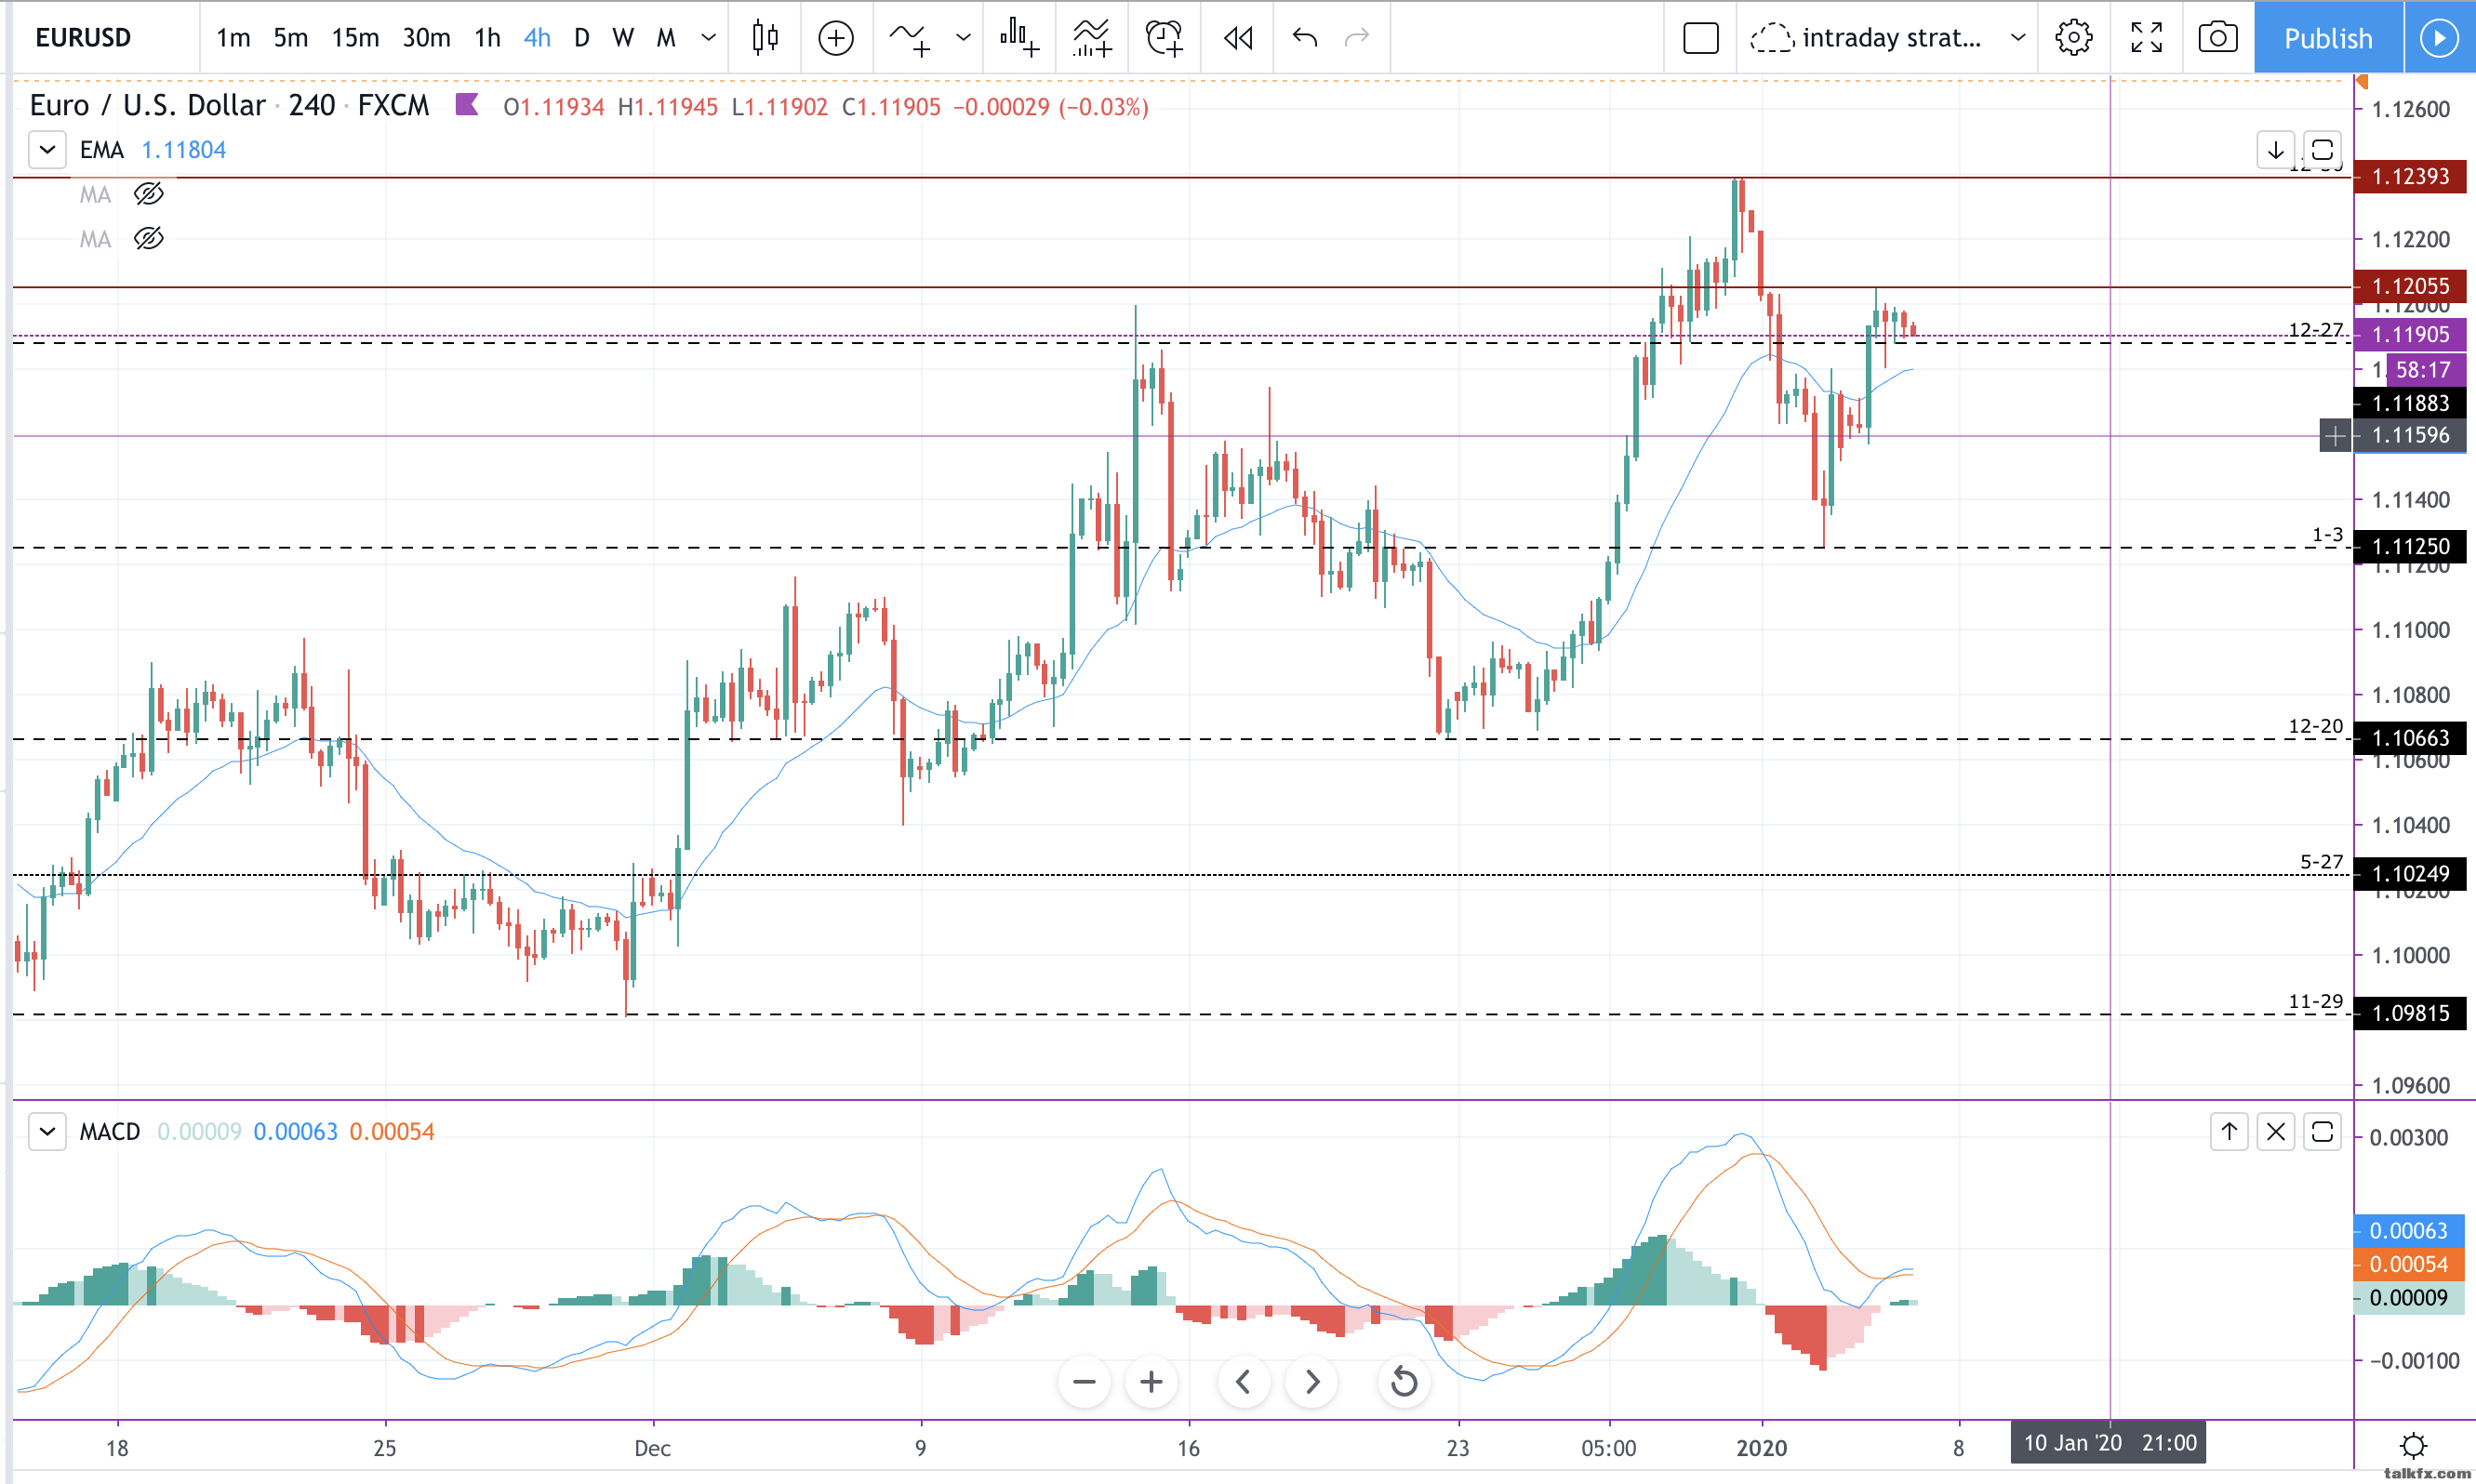Click the intraday strat layout name
Screen dimensions: 2476x1484
1891,38
